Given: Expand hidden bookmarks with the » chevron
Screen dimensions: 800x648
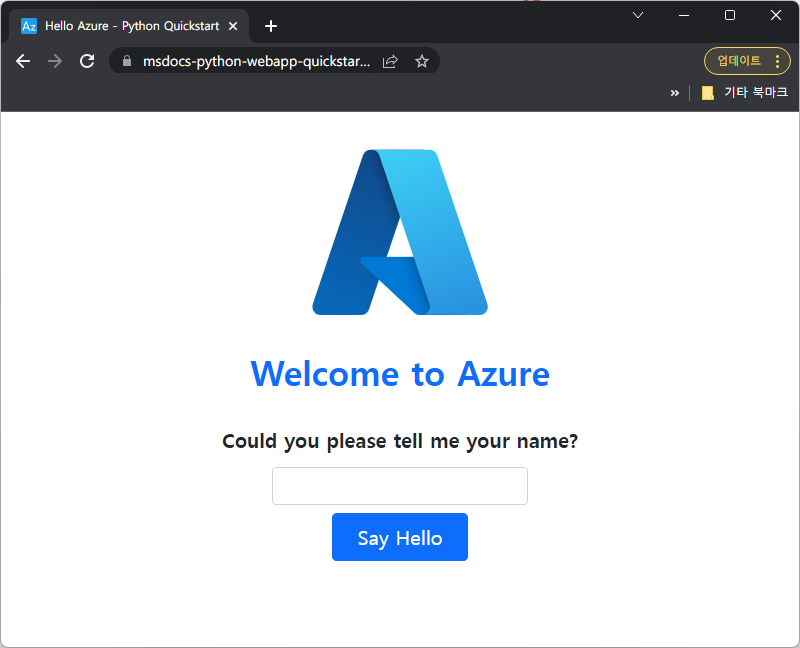Looking at the screenshot, I should tap(675, 93).
